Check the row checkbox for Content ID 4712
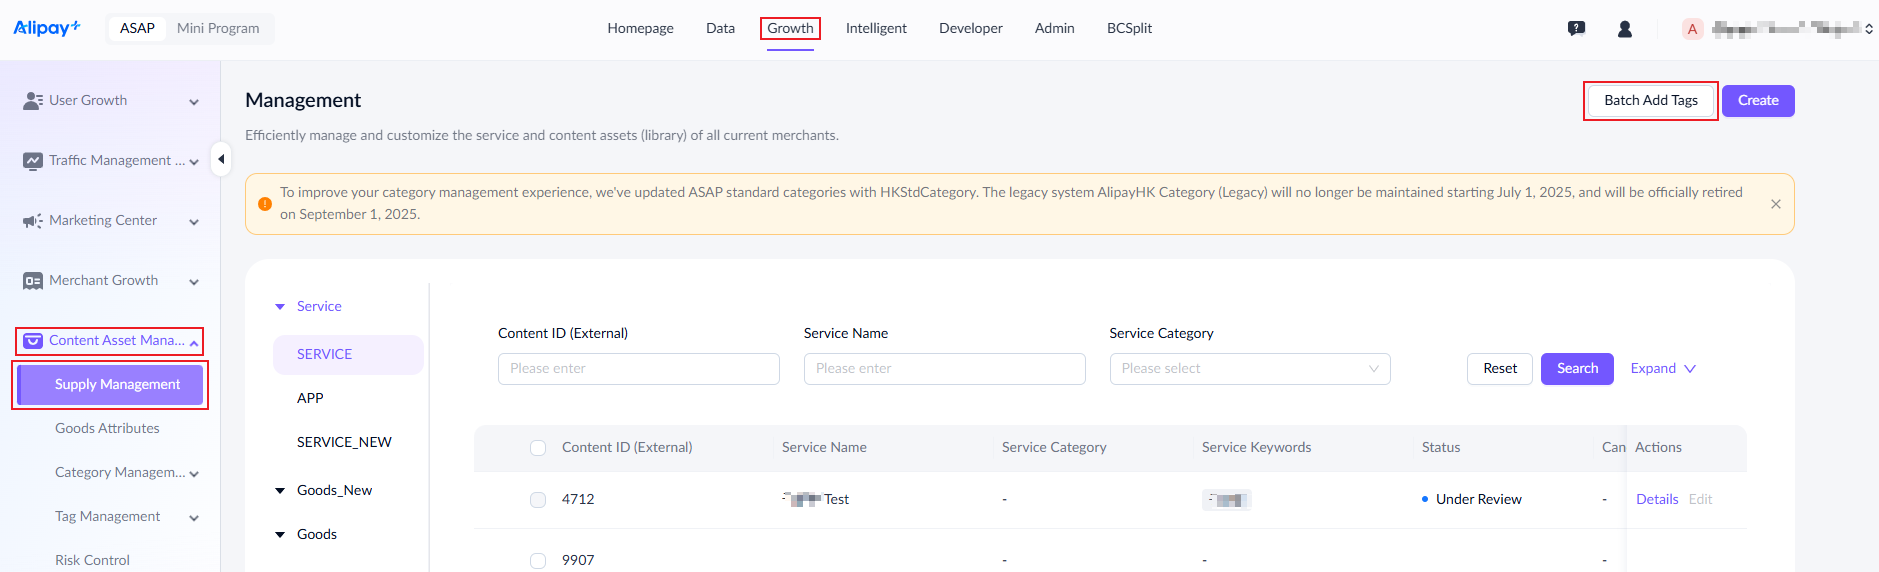This screenshot has height=572, width=1879. coord(538,500)
